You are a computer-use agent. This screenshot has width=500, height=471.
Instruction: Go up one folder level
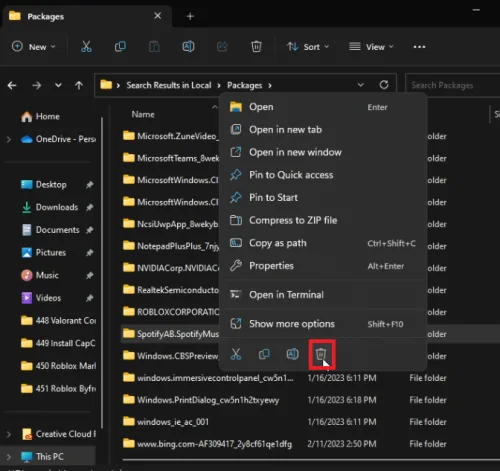[79, 85]
